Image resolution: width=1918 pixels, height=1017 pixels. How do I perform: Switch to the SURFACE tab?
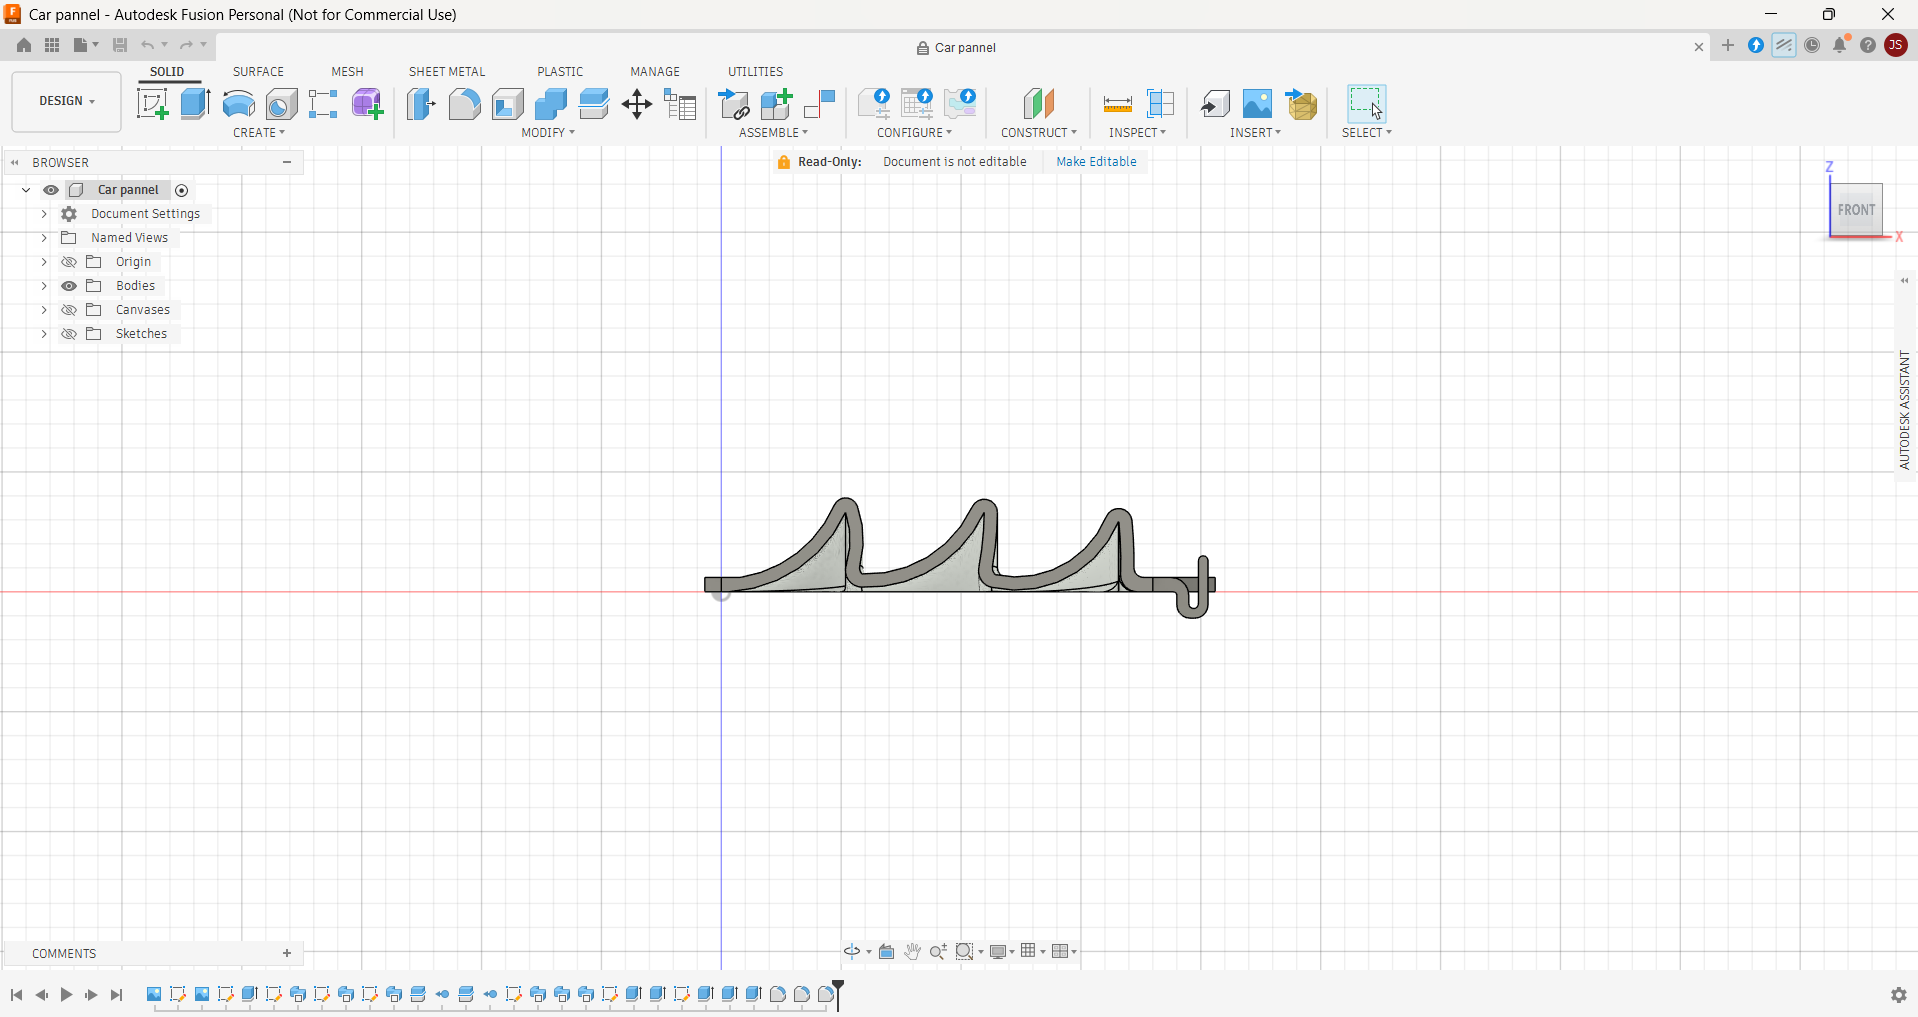pyautogui.click(x=258, y=72)
